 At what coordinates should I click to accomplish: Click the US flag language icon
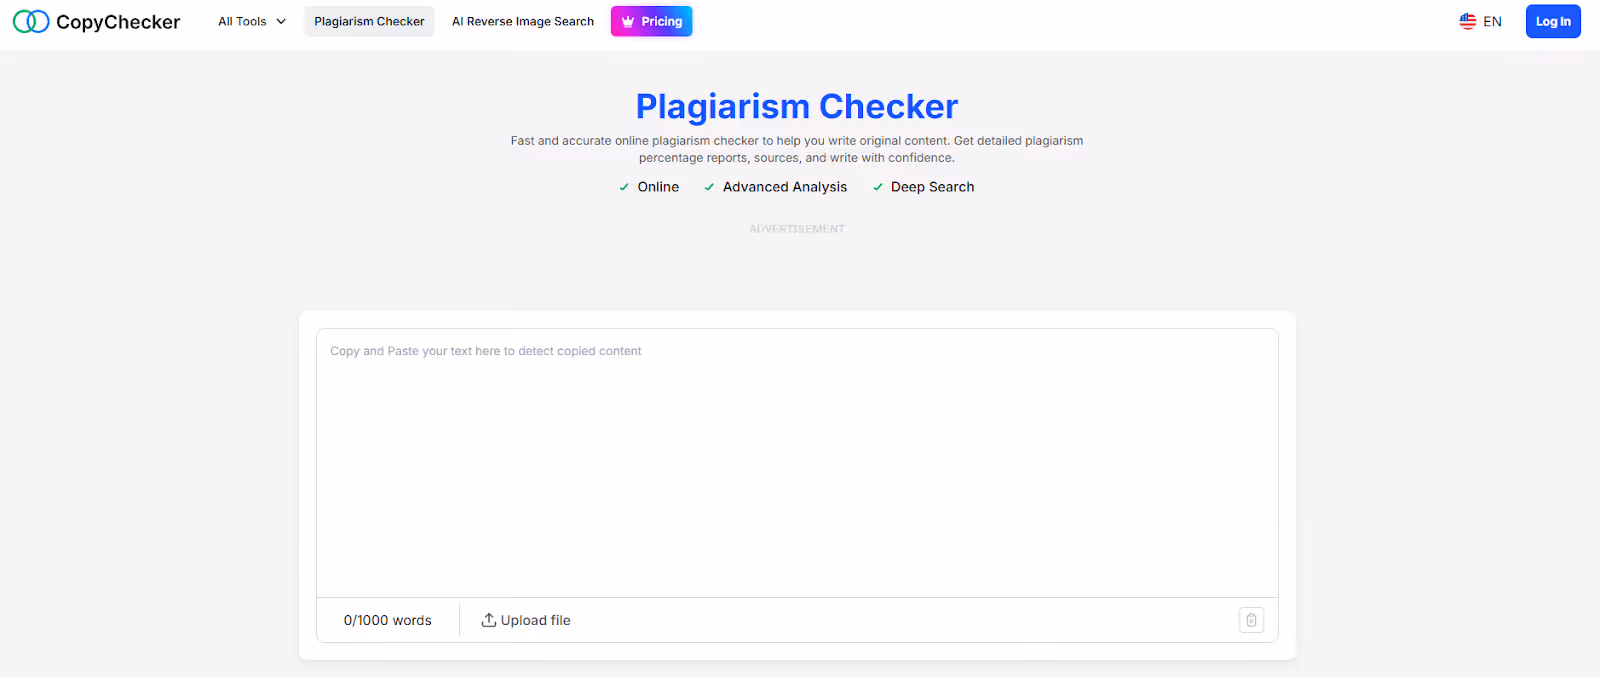(x=1466, y=20)
